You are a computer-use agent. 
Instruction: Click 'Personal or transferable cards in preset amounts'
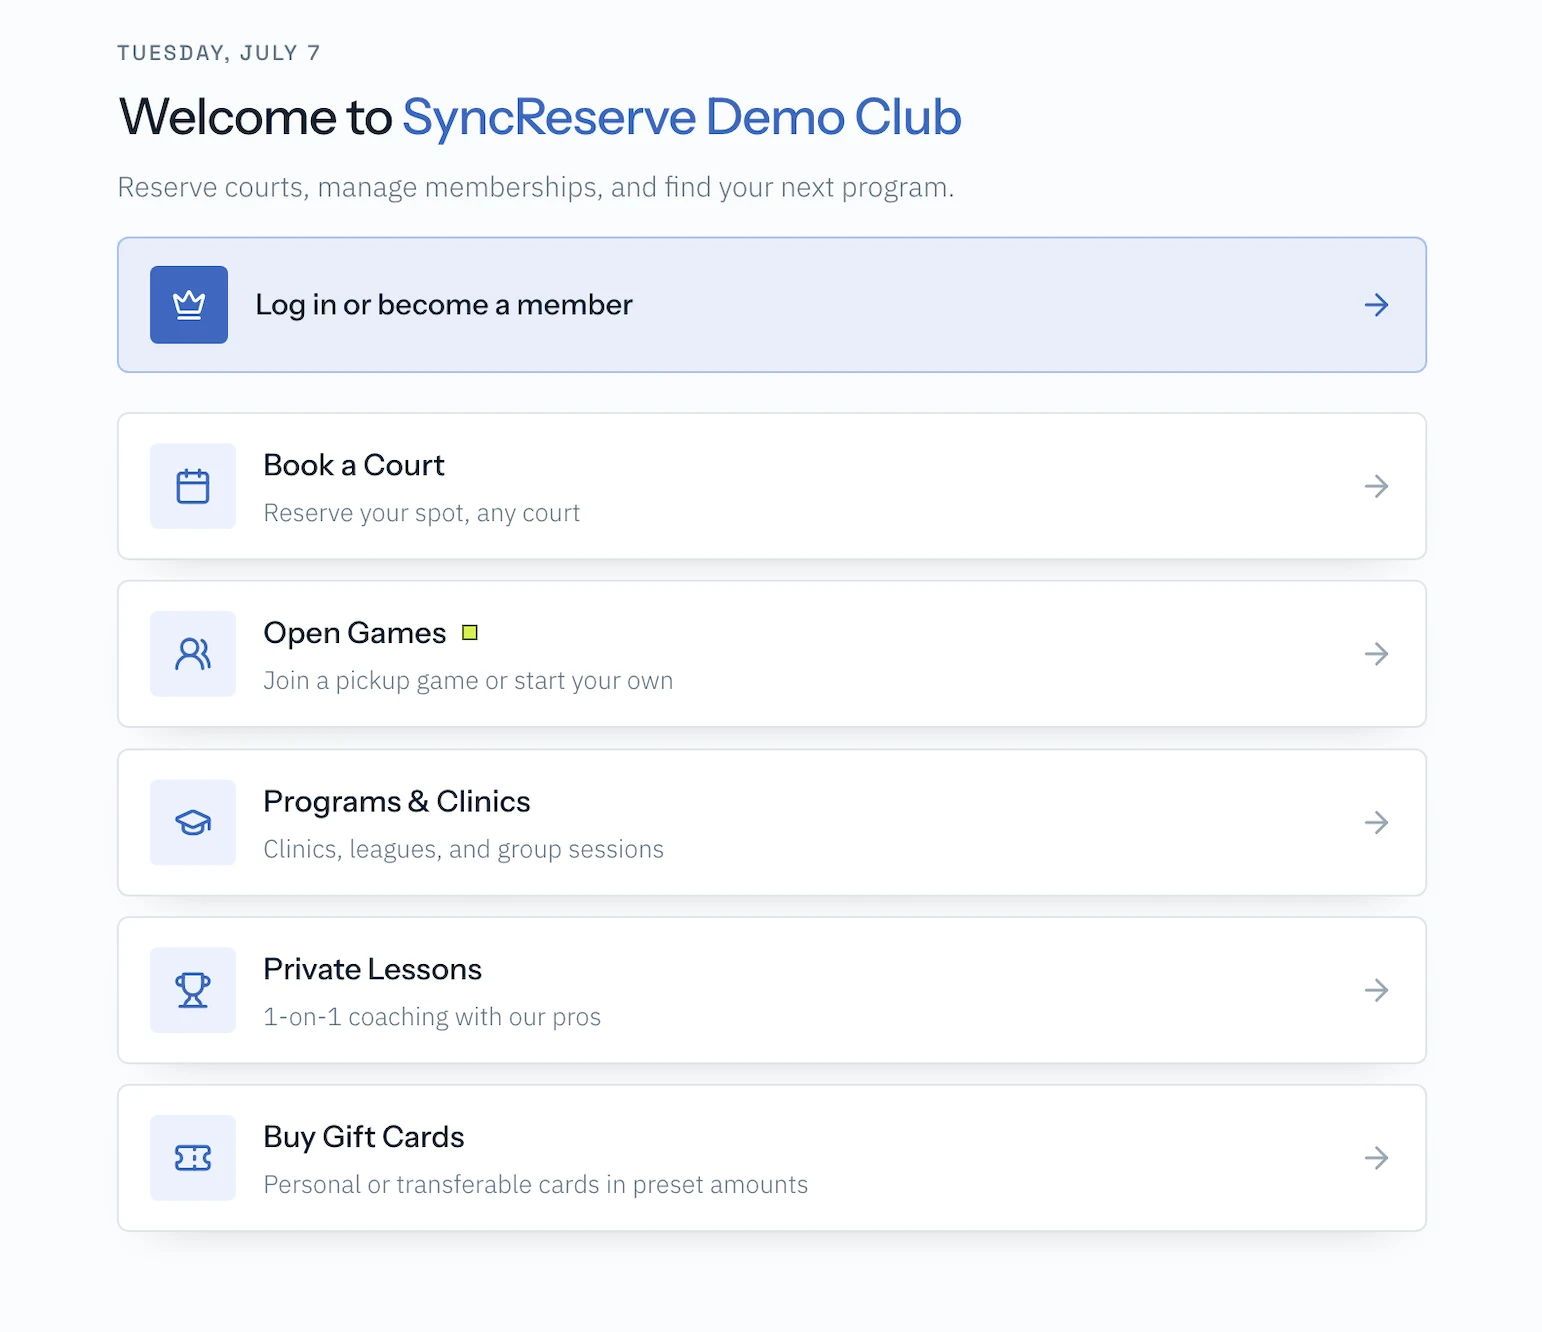pos(536,1185)
